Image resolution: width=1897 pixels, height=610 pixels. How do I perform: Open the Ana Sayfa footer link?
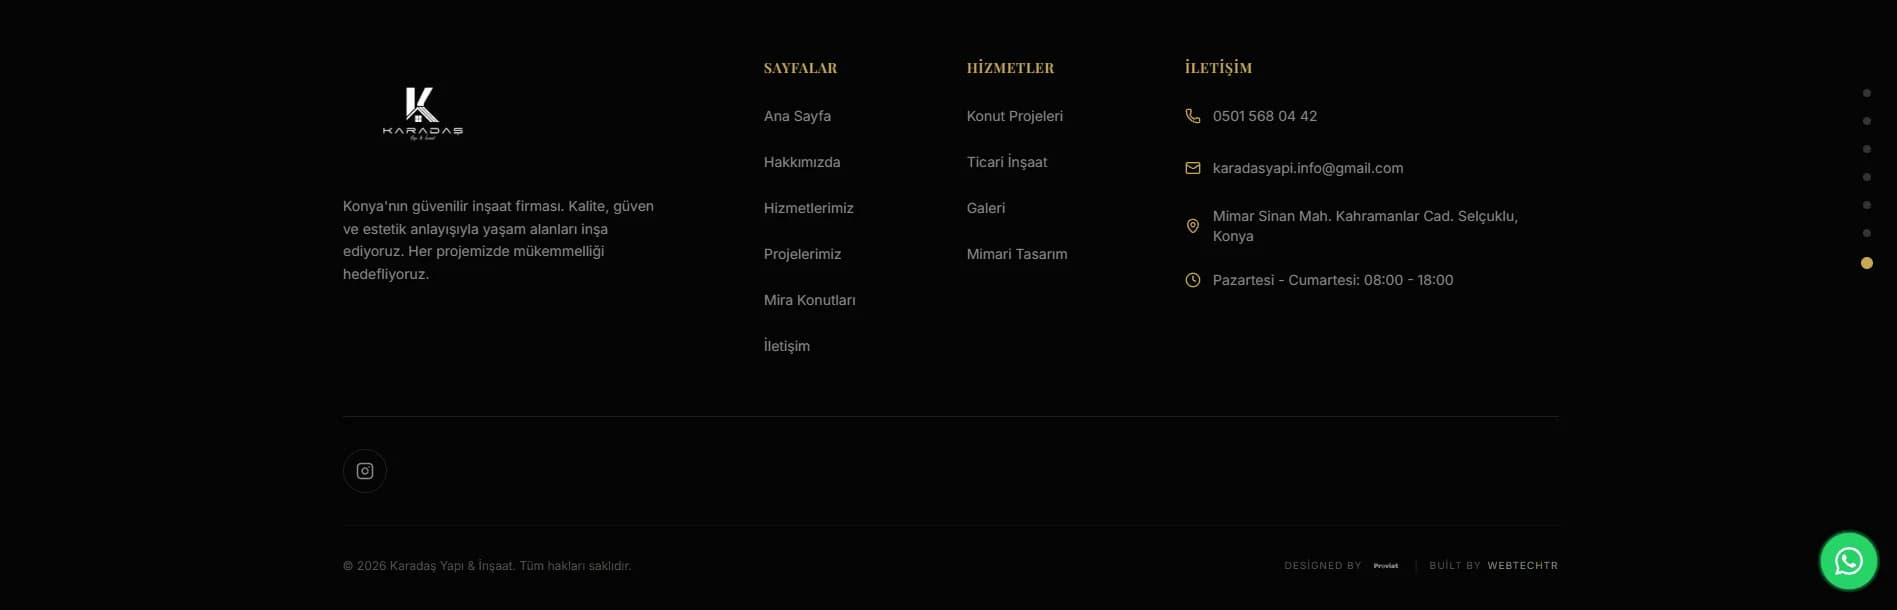(x=797, y=116)
